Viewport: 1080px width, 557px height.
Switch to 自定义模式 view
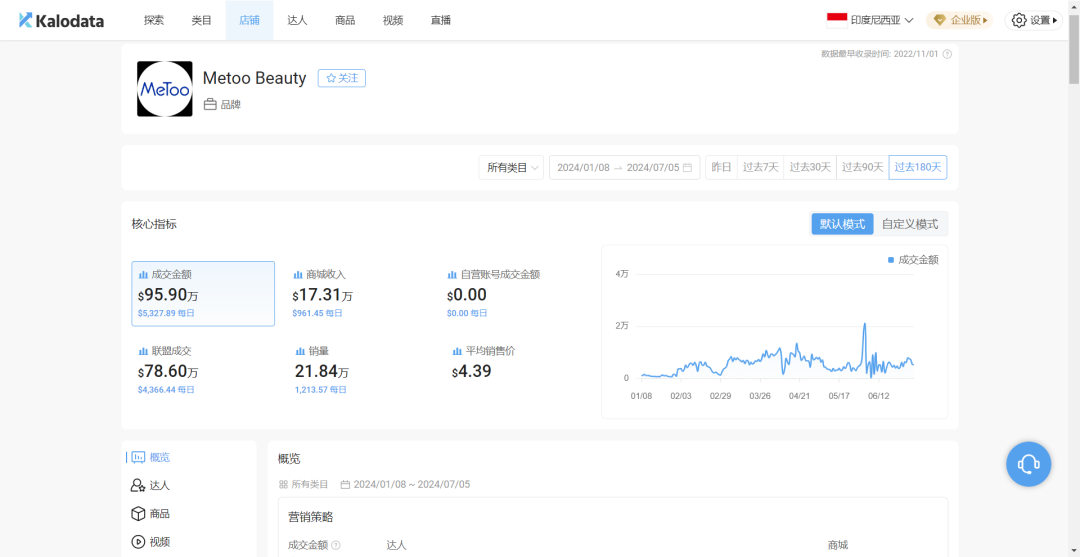coord(910,224)
